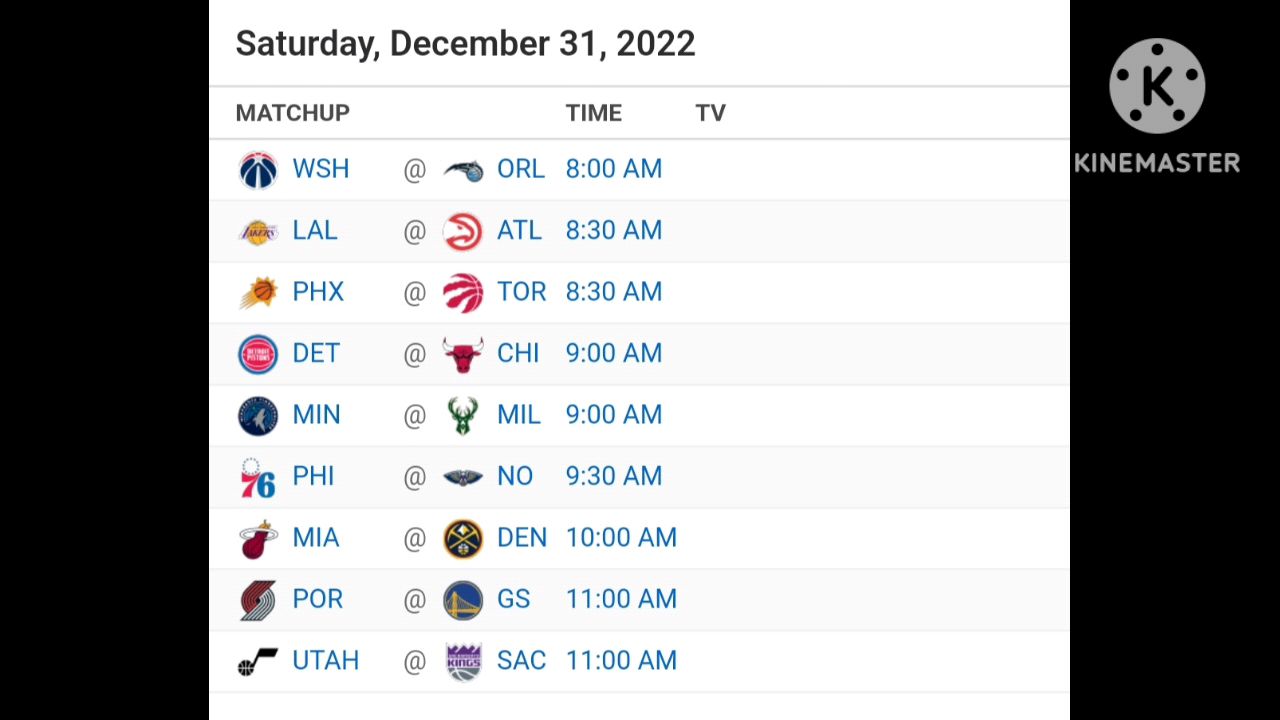This screenshot has height=720, width=1280.
Task: Click the Washington Wizards team logo
Action: pos(258,170)
